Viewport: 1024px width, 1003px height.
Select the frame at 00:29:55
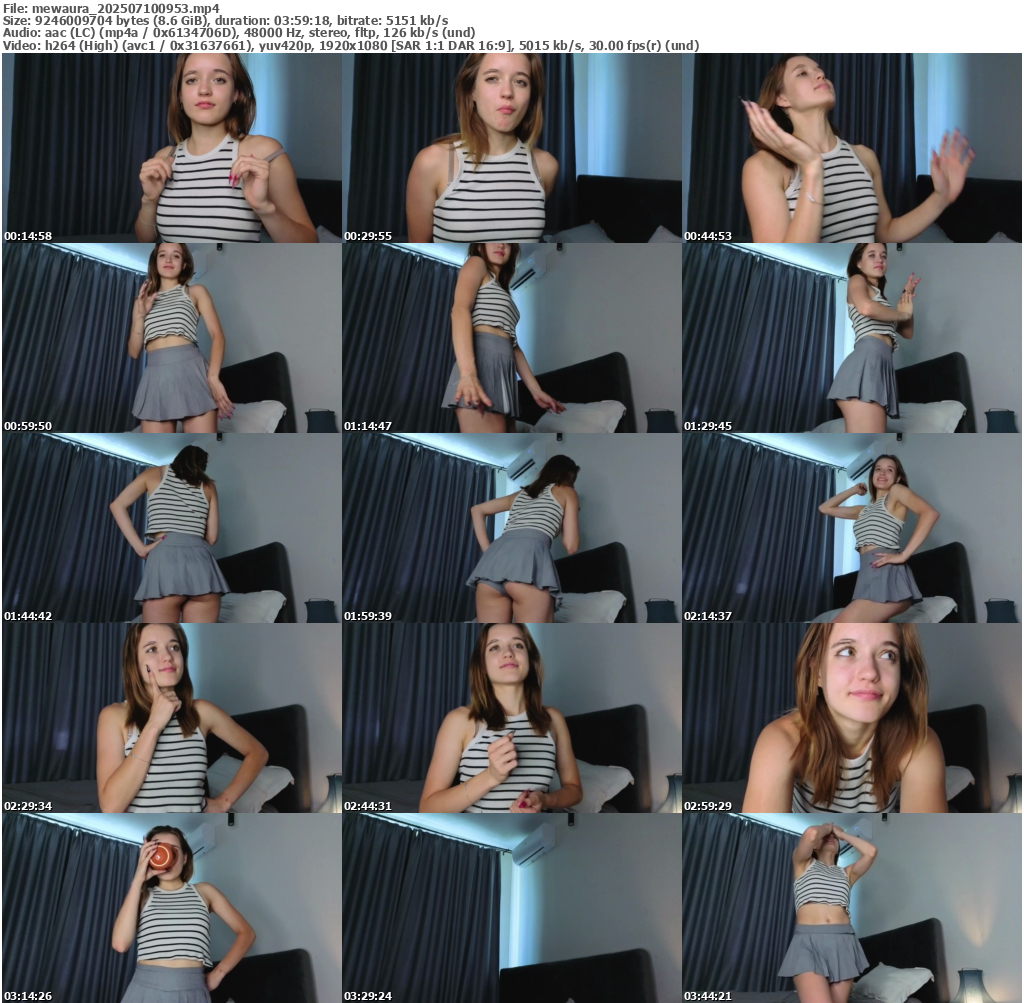pos(512,148)
